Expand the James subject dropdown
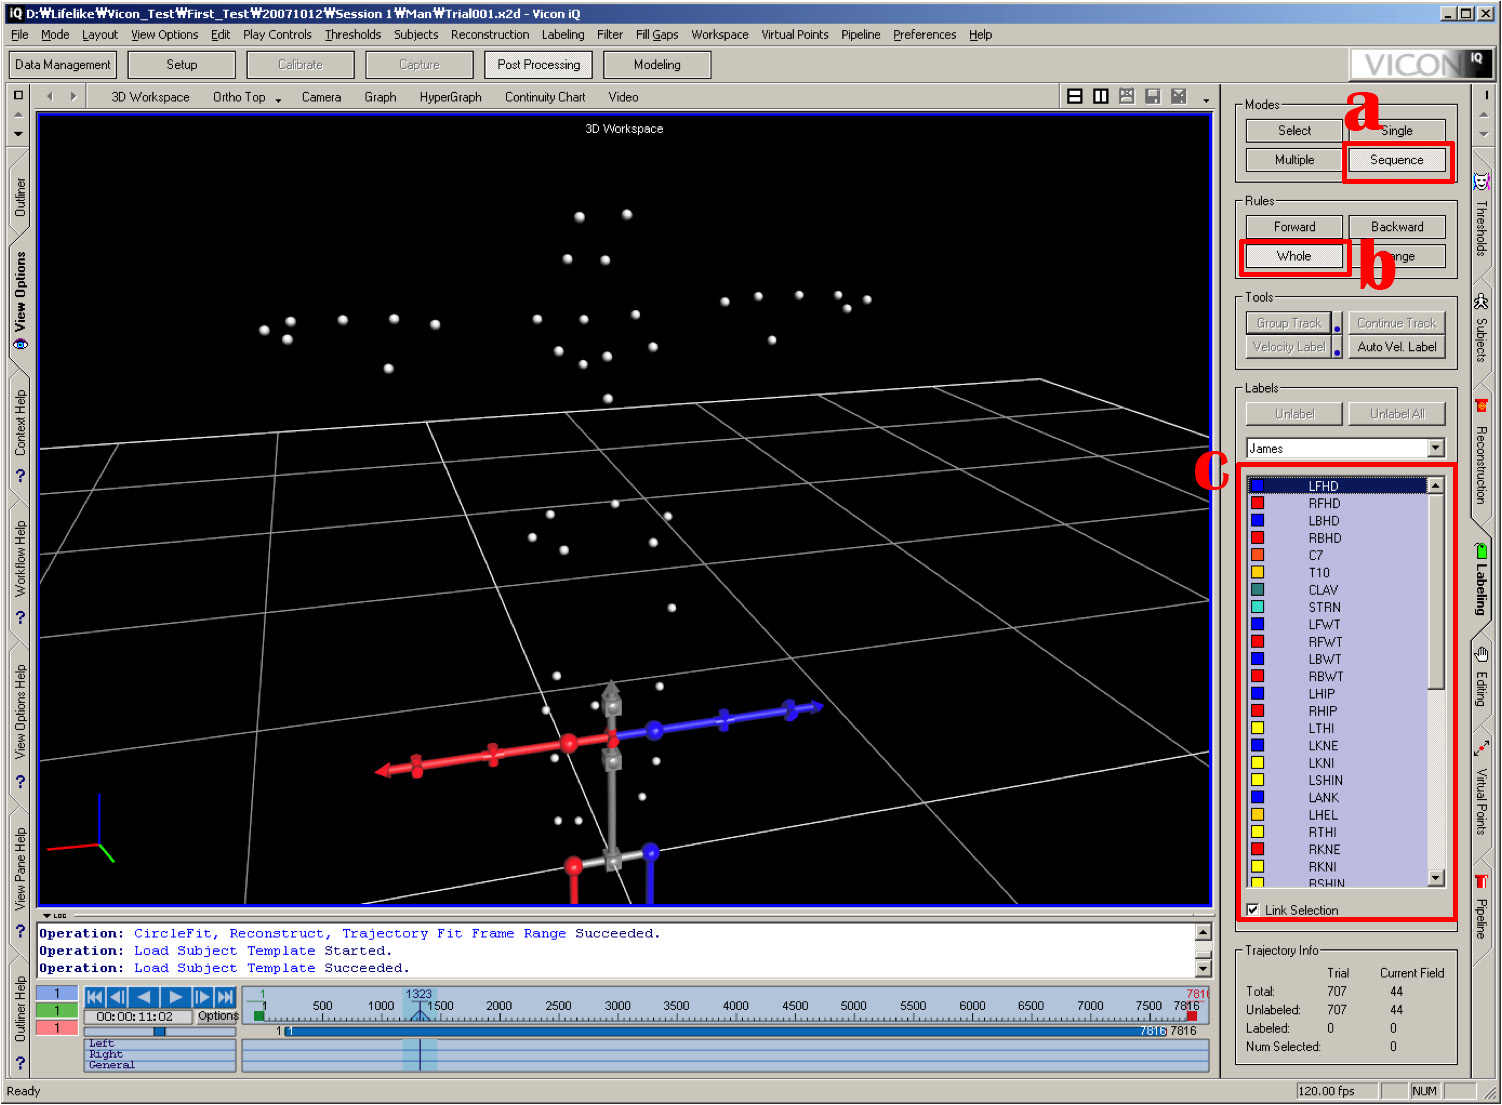The height and width of the screenshot is (1105, 1502). (x=1436, y=448)
